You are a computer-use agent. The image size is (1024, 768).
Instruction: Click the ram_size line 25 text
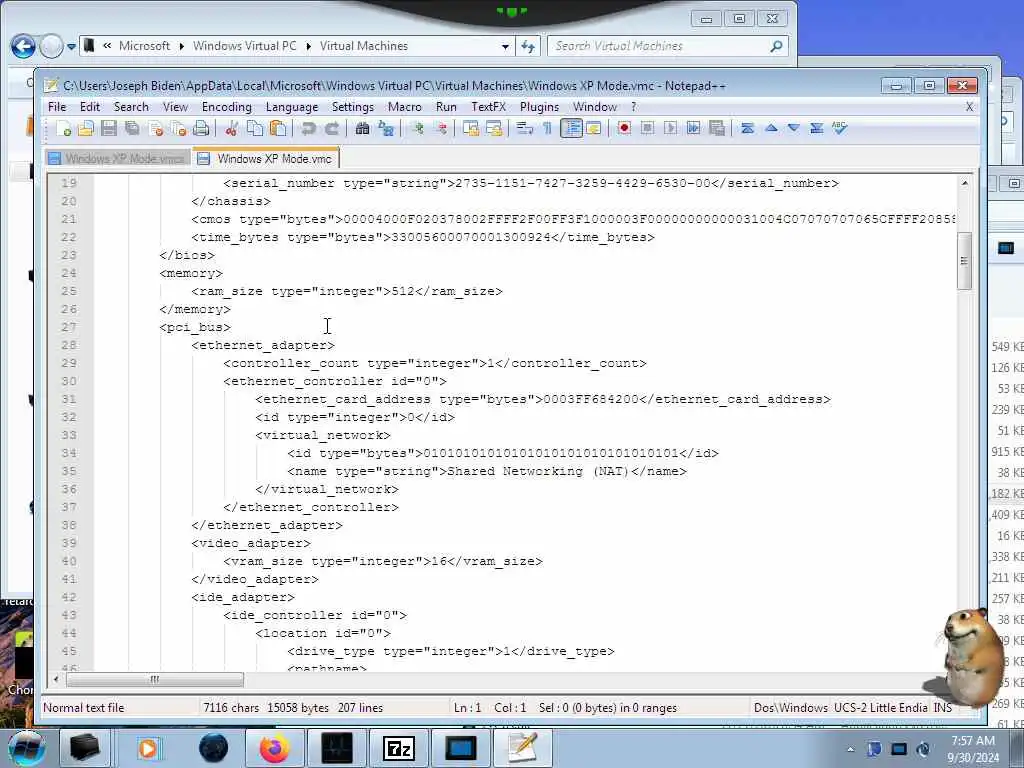[x=347, y=291]
